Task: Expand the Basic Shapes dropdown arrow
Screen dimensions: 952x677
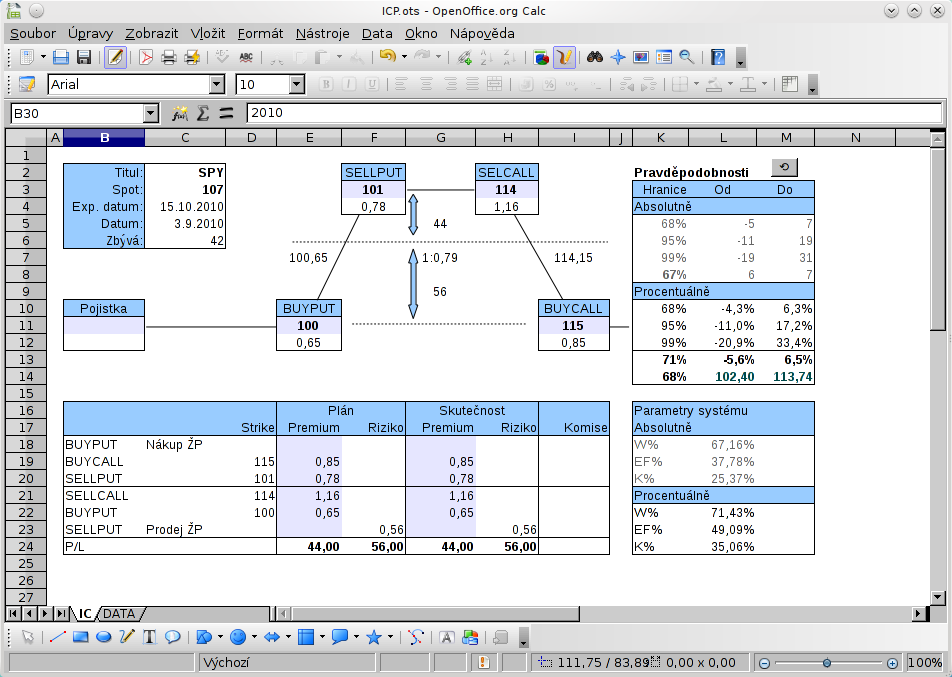Action: coord(220,637)
